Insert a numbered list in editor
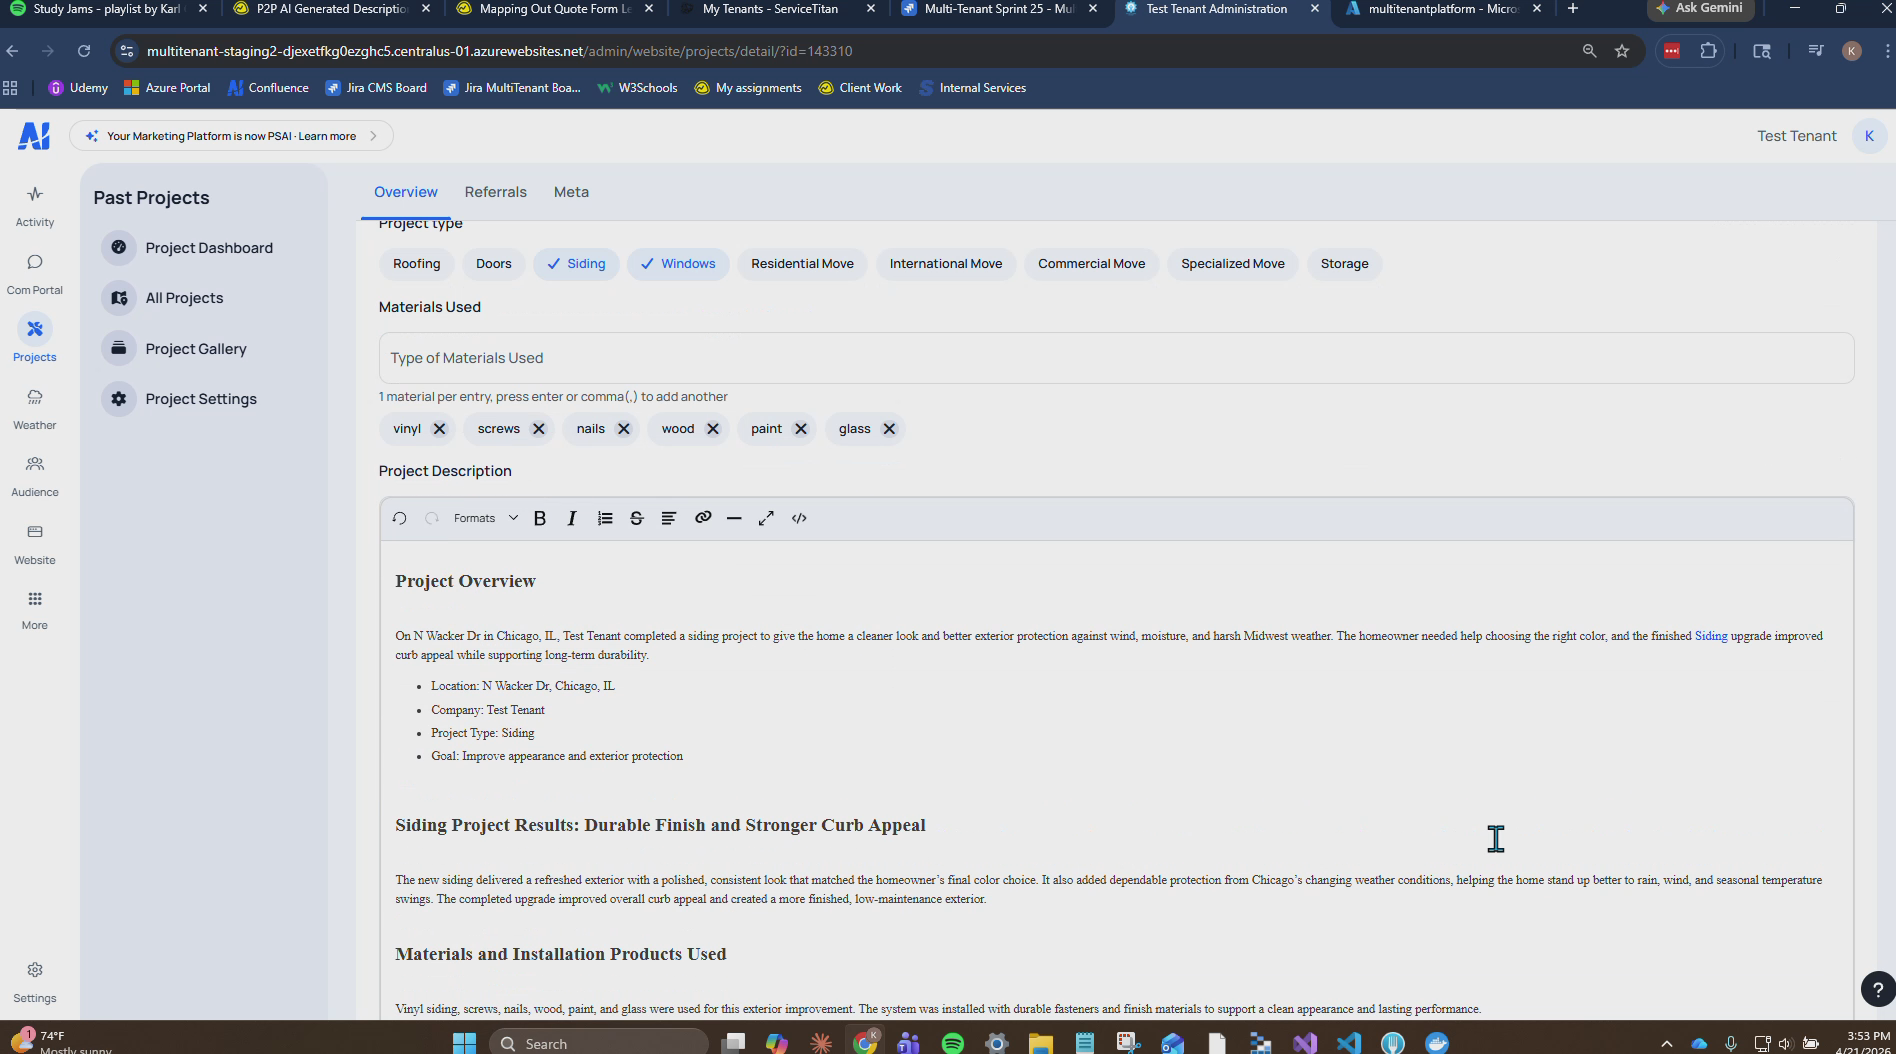This screenshot has width=1896, height=1054. (605, 518)
